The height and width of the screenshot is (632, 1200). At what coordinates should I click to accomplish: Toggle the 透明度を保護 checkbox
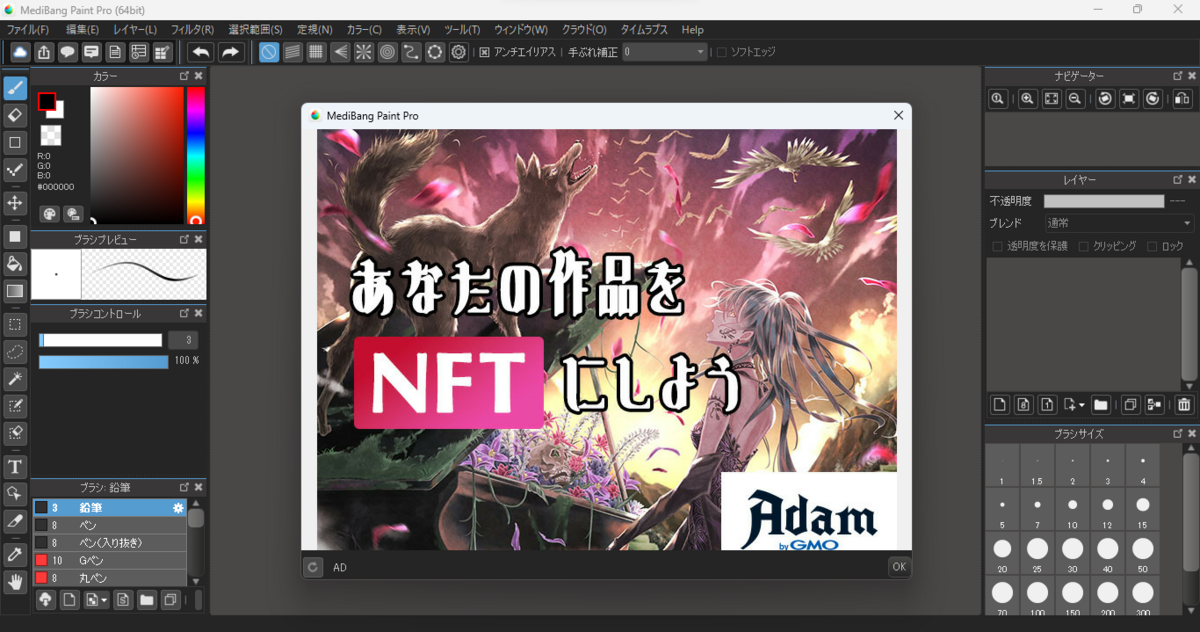click(x=997, y=246)
